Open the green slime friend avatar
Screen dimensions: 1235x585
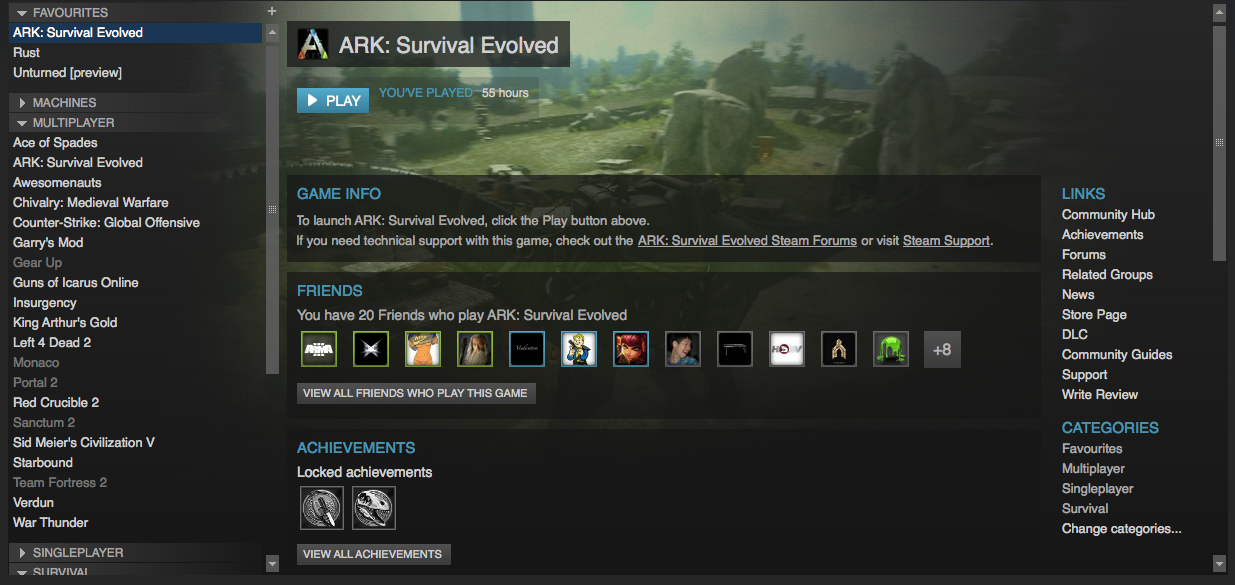[x=891, y=349]
